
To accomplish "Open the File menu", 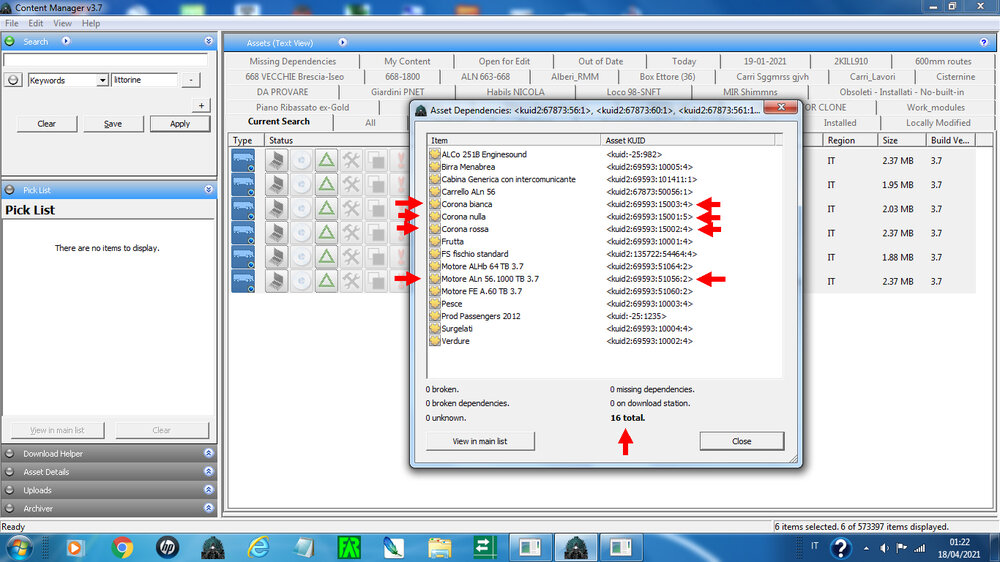I will pyautogui.click(x=11, y=24).
